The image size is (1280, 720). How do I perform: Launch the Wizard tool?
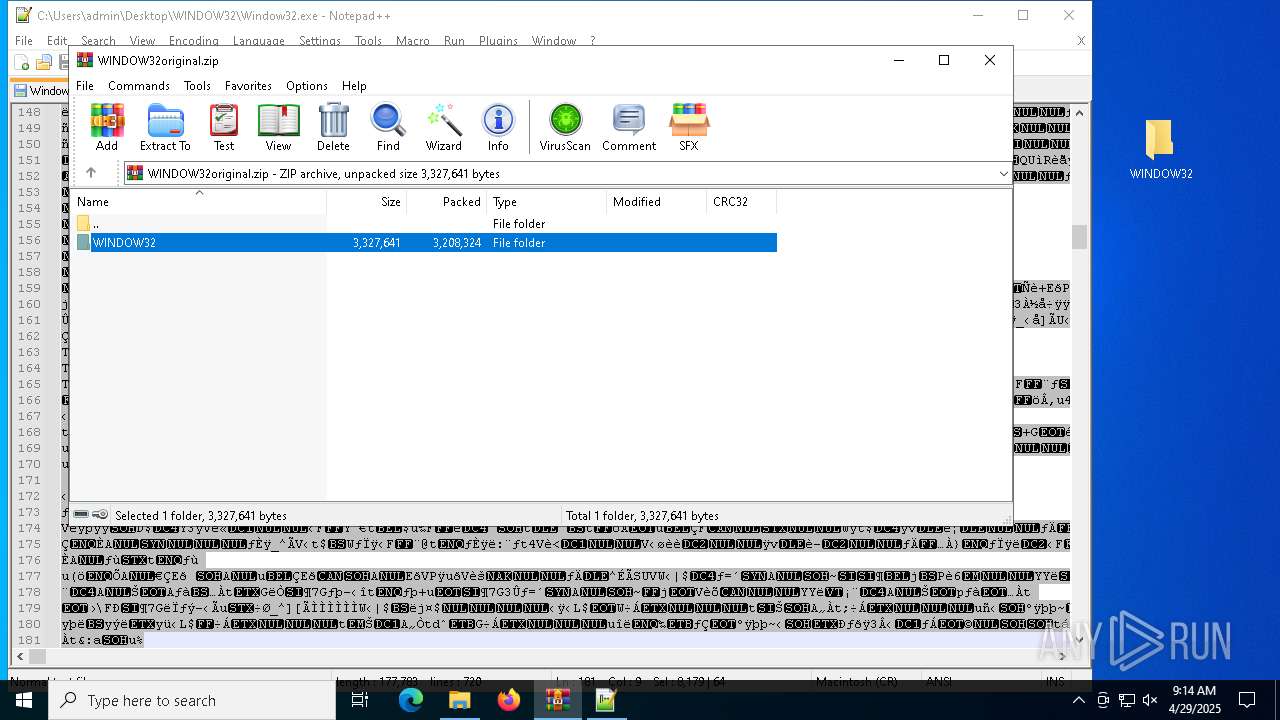click(444, 127)
